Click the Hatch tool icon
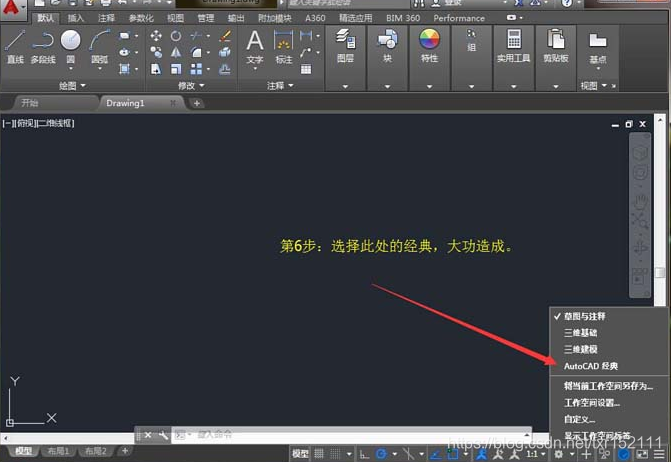This screenshot has height=462, width=671. 125,69
